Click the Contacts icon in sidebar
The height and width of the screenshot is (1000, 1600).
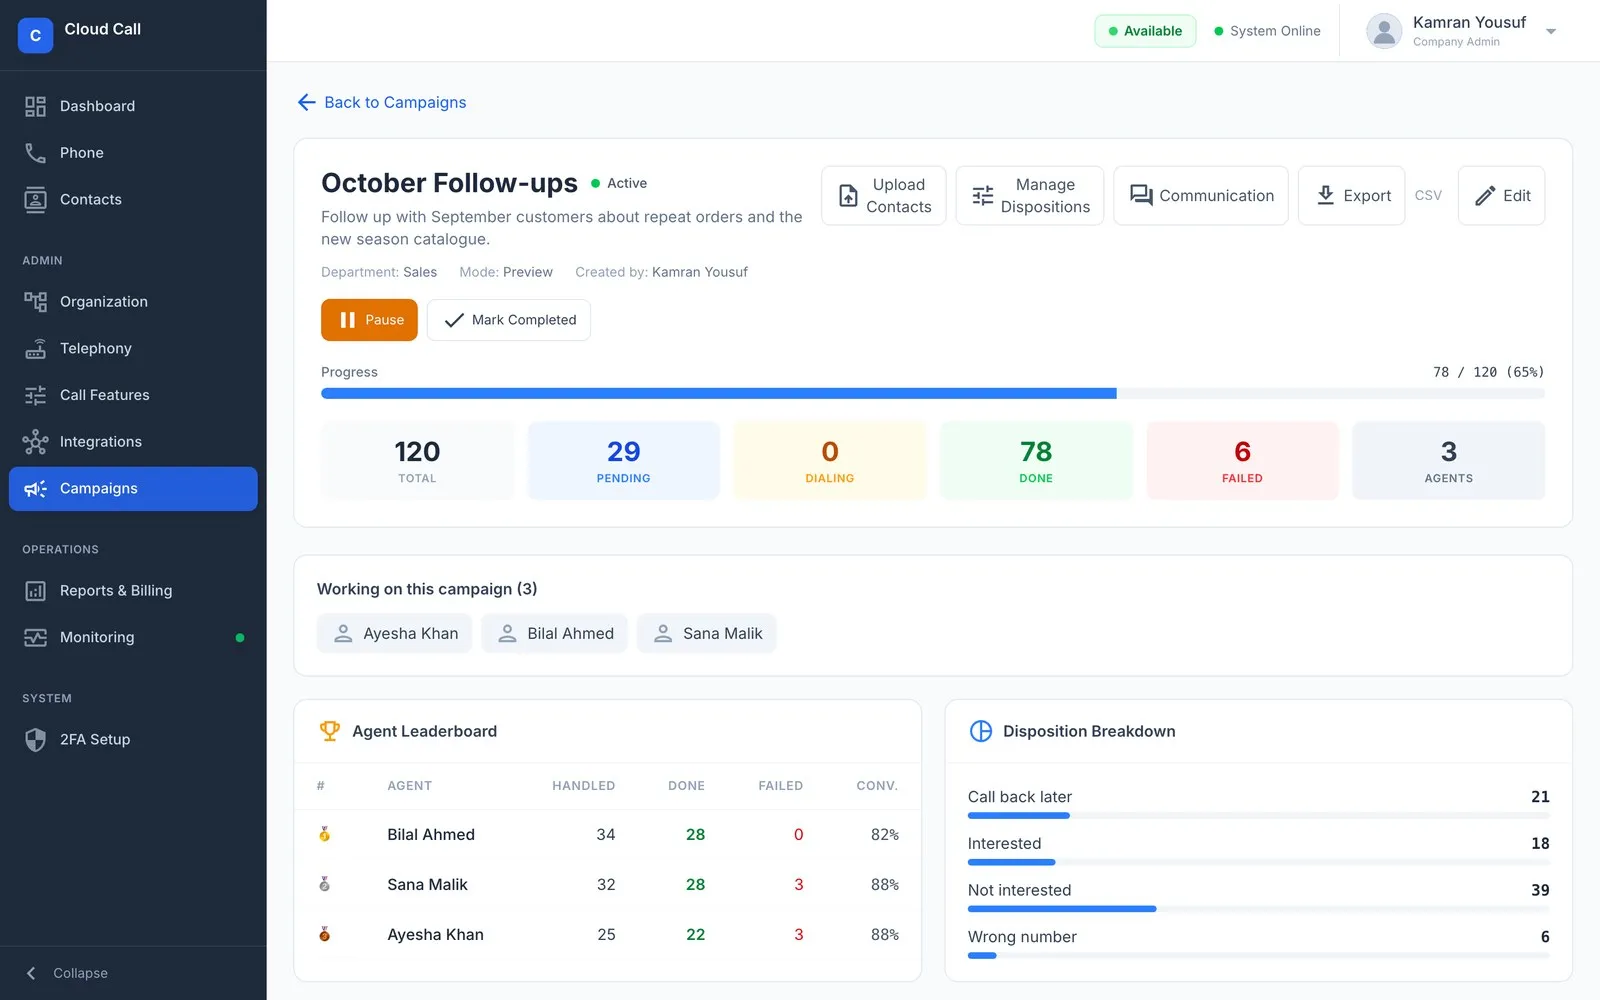pyautogui.click(x=35, y=200)
